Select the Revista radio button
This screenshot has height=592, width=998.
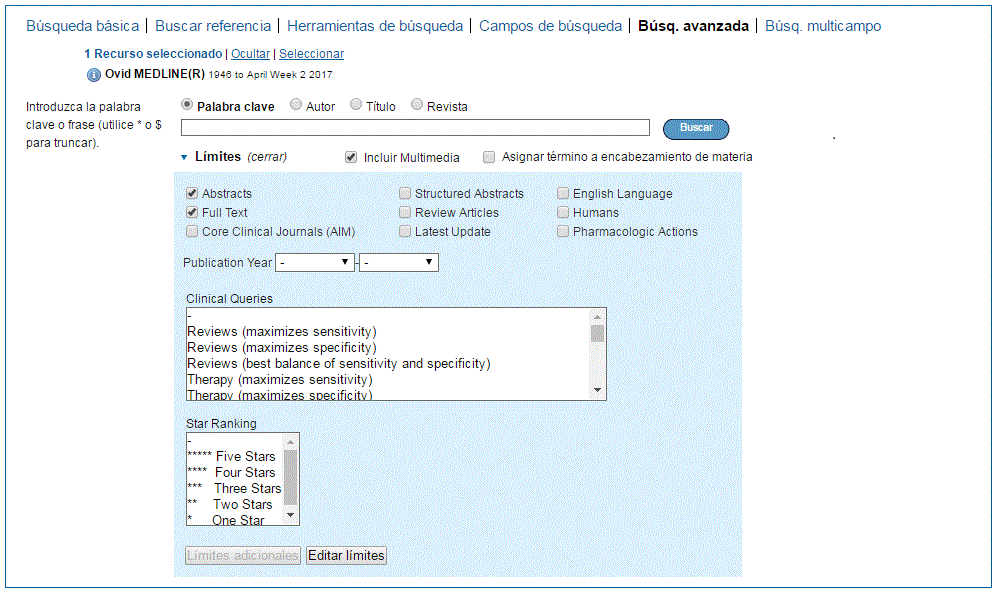coord(417,104)
